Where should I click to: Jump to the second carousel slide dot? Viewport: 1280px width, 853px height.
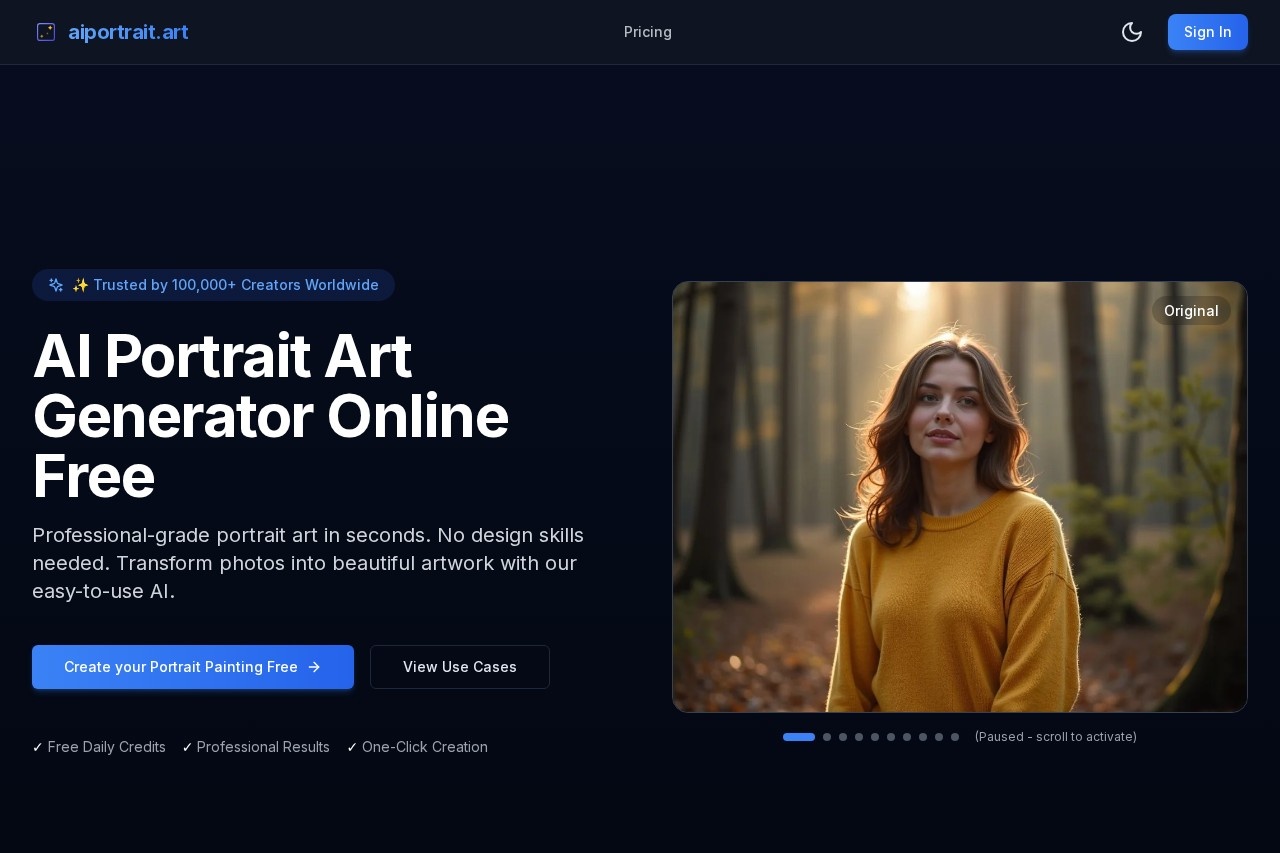(827, 737)
